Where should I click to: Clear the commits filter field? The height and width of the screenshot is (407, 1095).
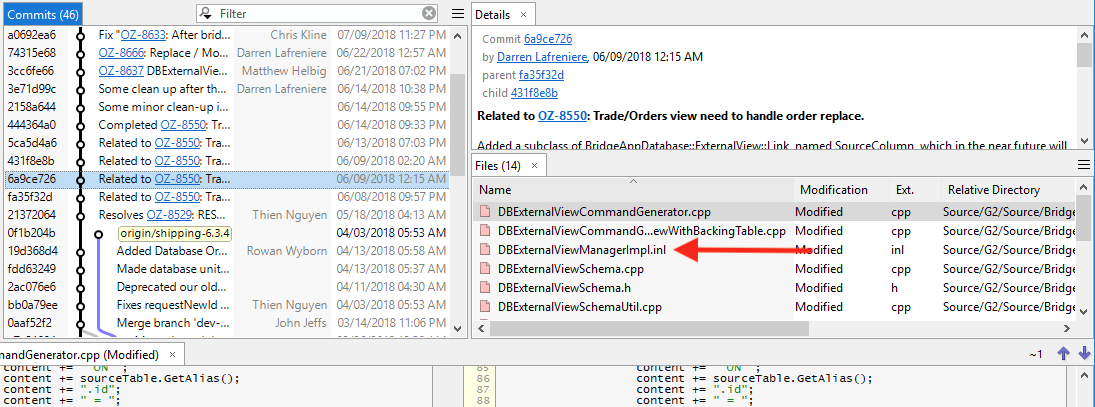(429, 13)
